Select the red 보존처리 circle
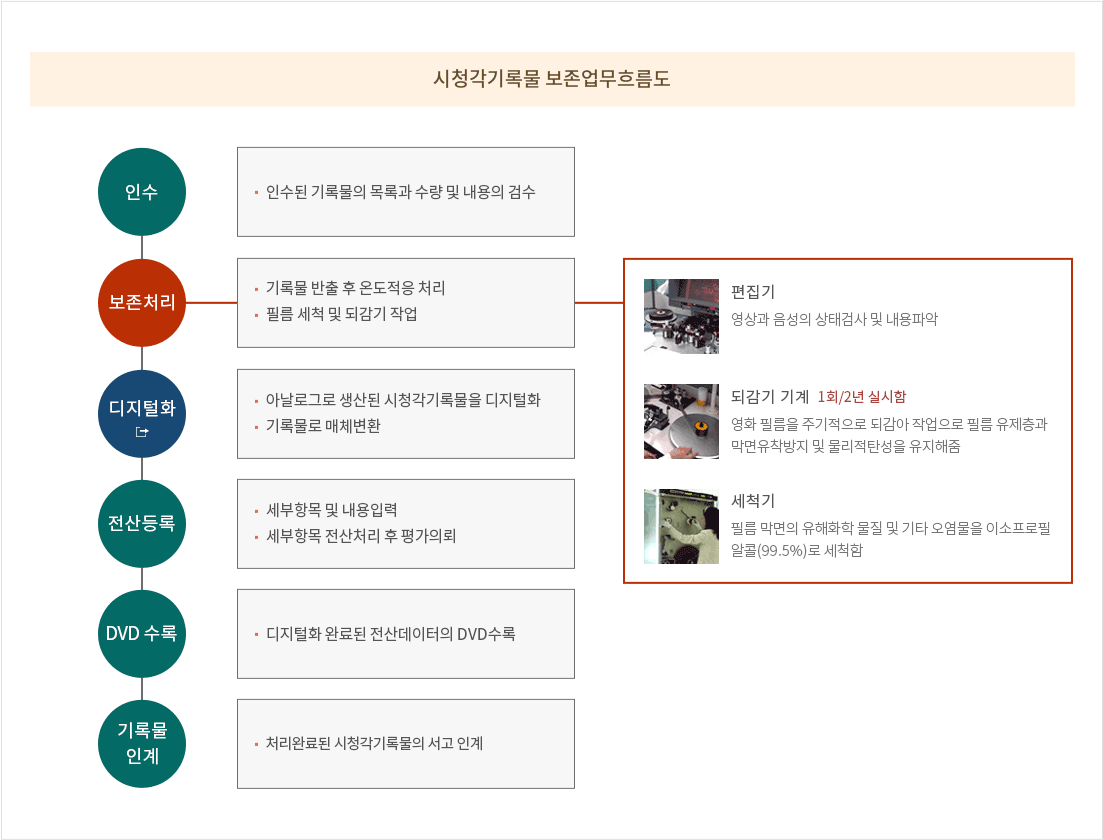 click(142, 302)
